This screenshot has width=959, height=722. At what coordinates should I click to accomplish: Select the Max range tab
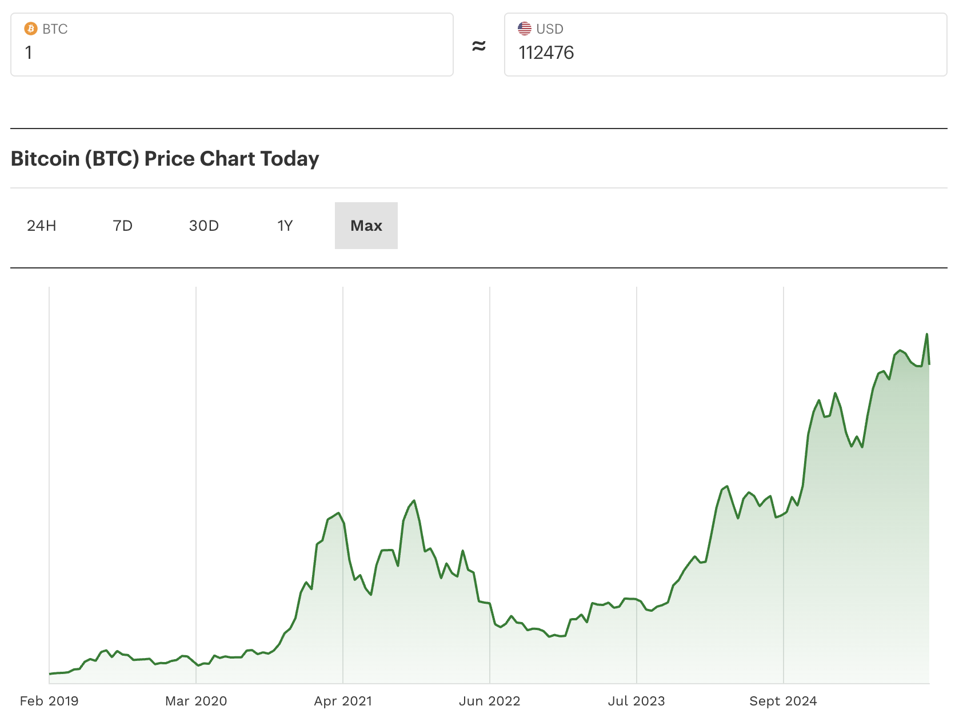pos(366,226)
